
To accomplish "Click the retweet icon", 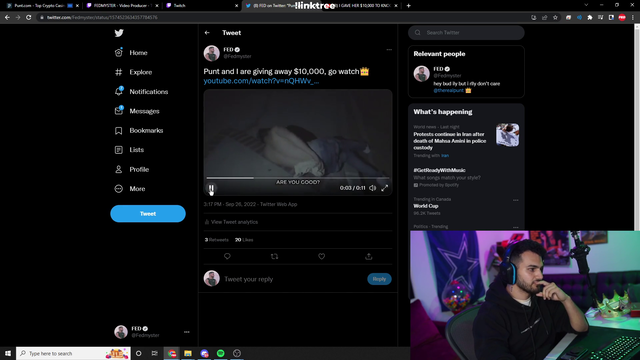I will click(274, 256).
